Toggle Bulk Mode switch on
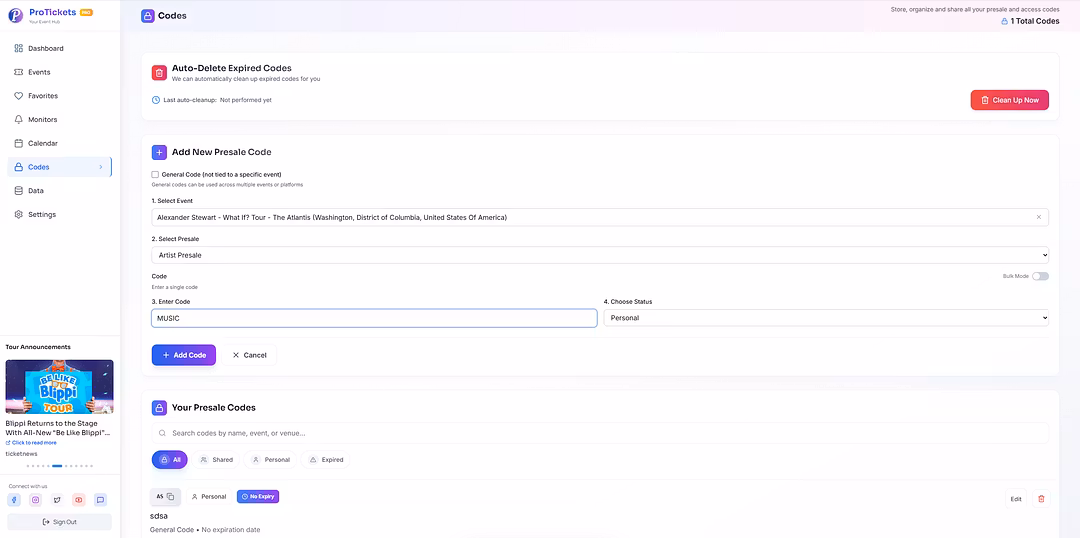Image resolution: width=1080 pixels, height=538 pixels. 1040,276
